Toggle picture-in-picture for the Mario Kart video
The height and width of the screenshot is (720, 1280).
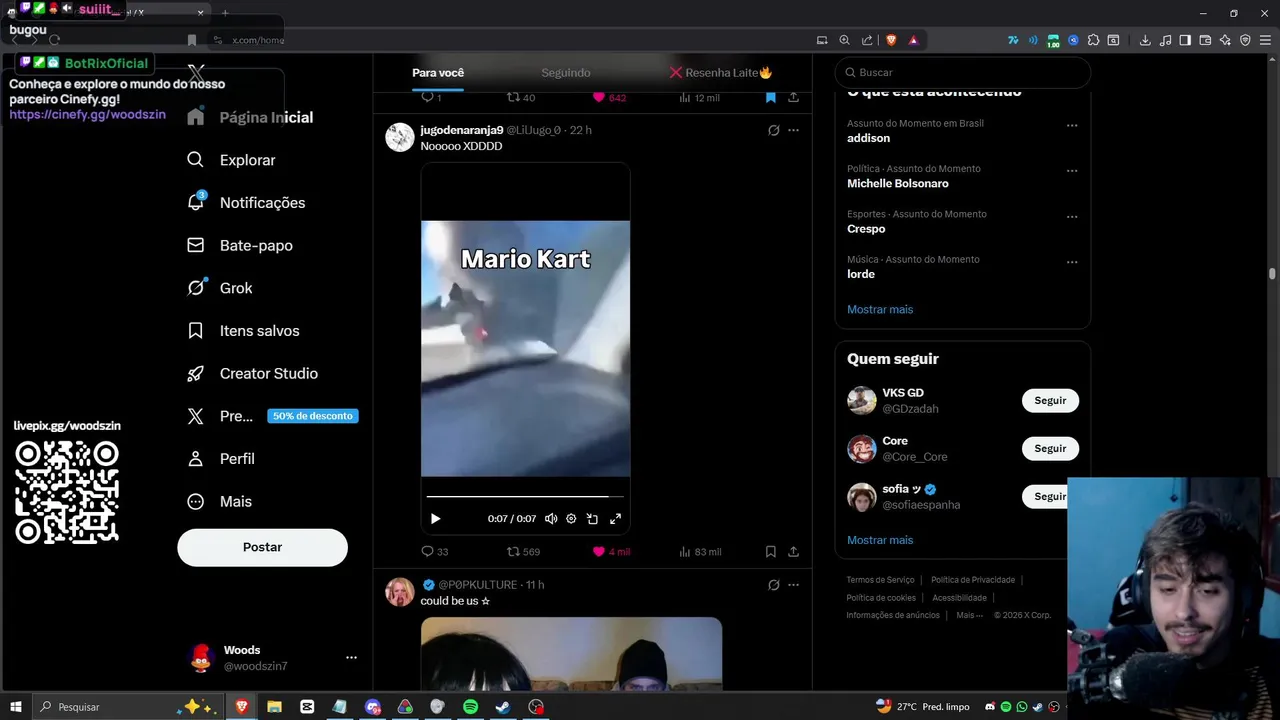(x=592, y=519)
